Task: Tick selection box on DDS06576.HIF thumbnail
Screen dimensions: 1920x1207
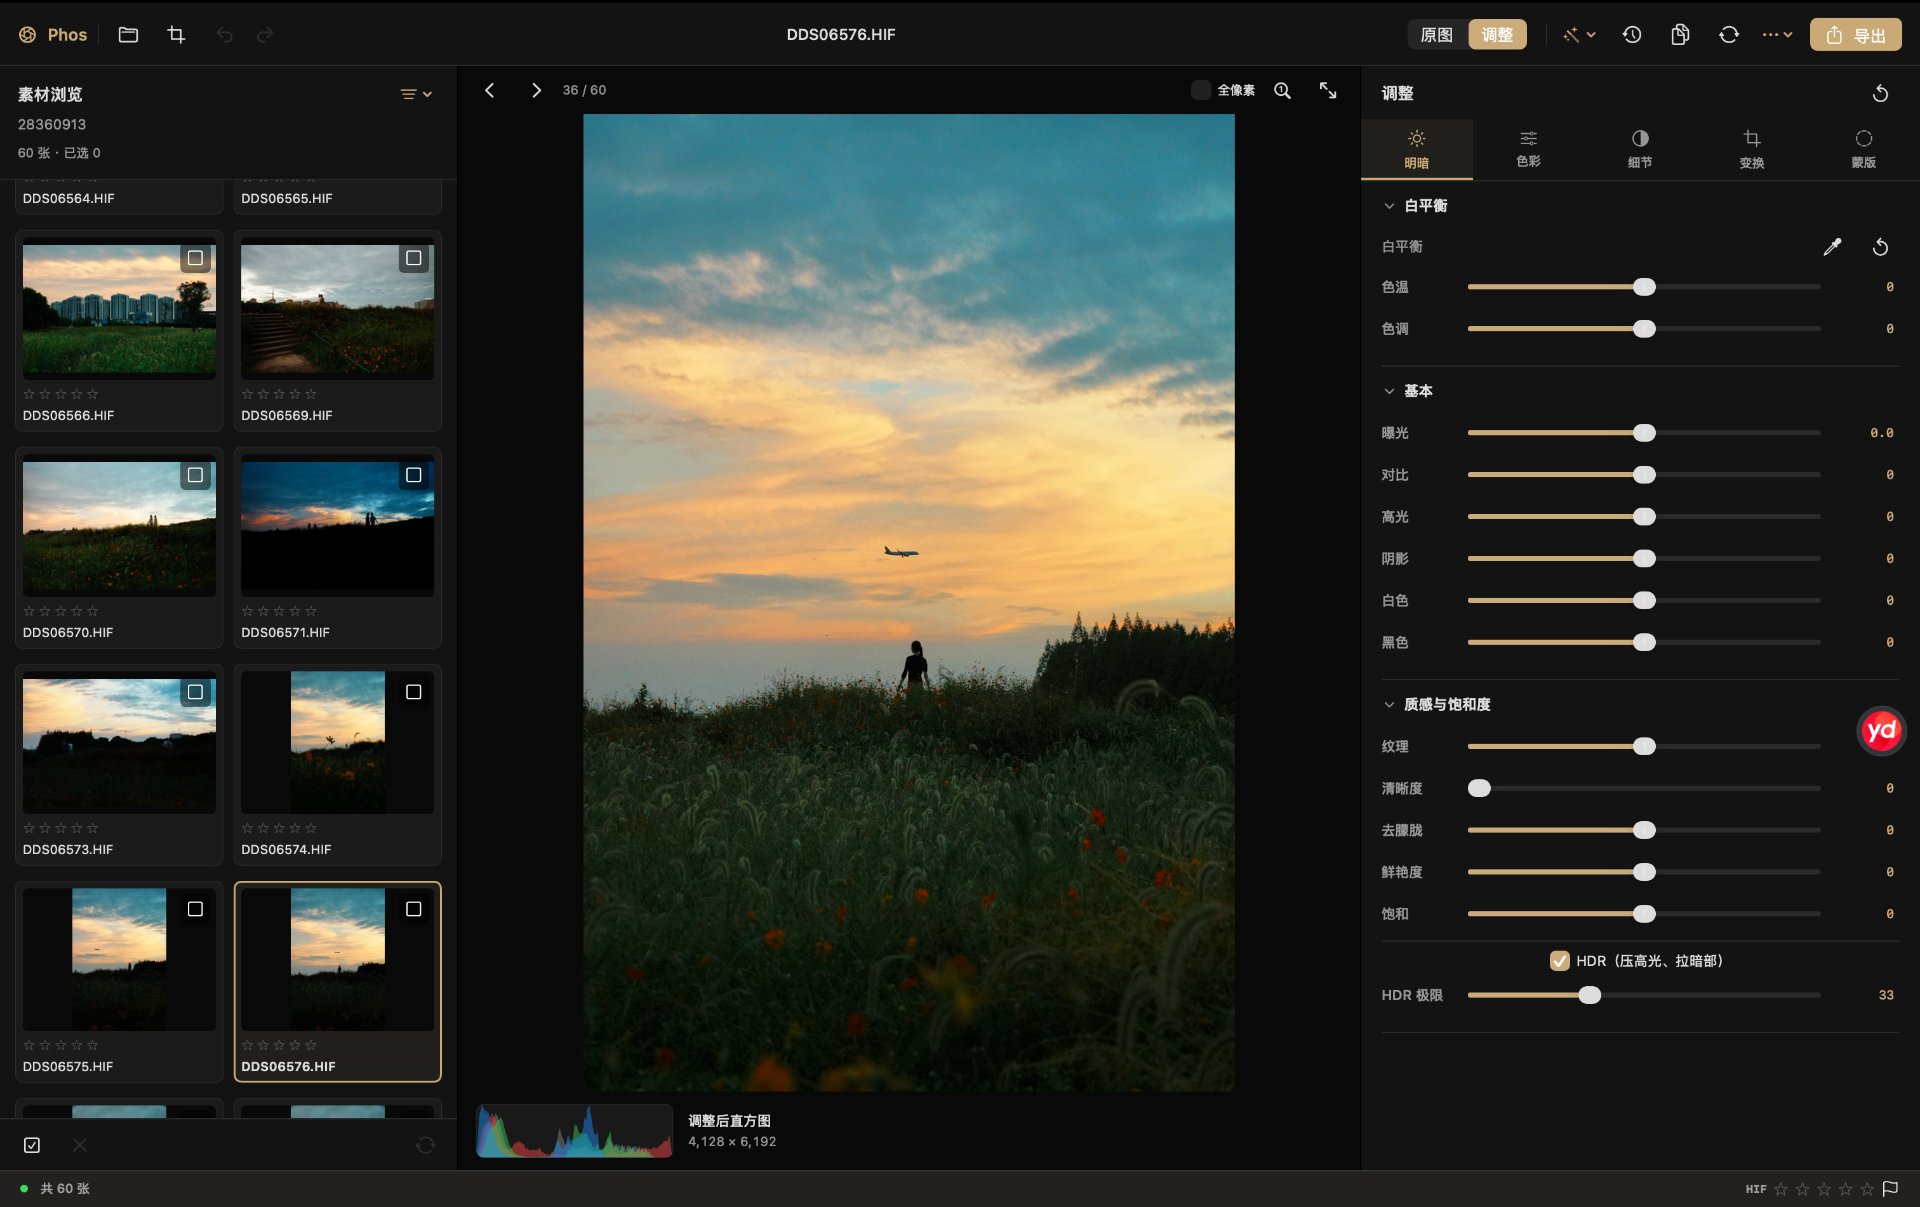Action: click(413, 909)
